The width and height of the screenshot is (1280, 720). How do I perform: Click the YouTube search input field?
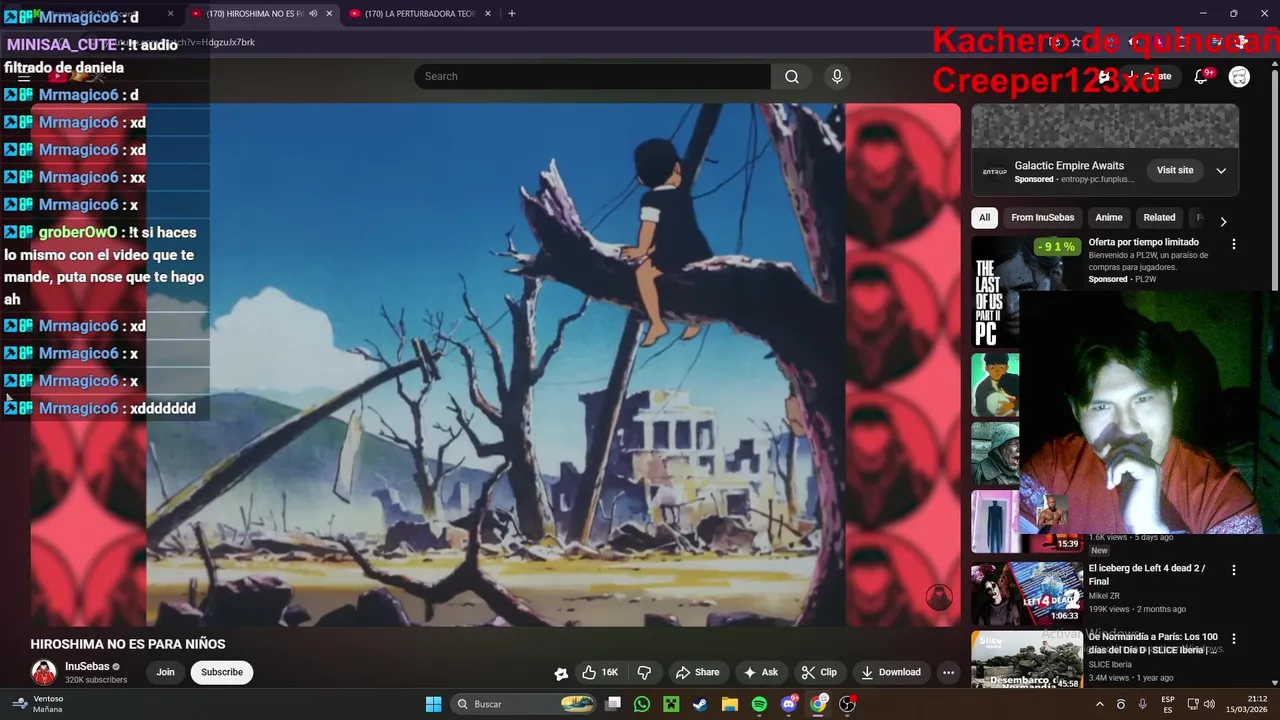(592, 76)
